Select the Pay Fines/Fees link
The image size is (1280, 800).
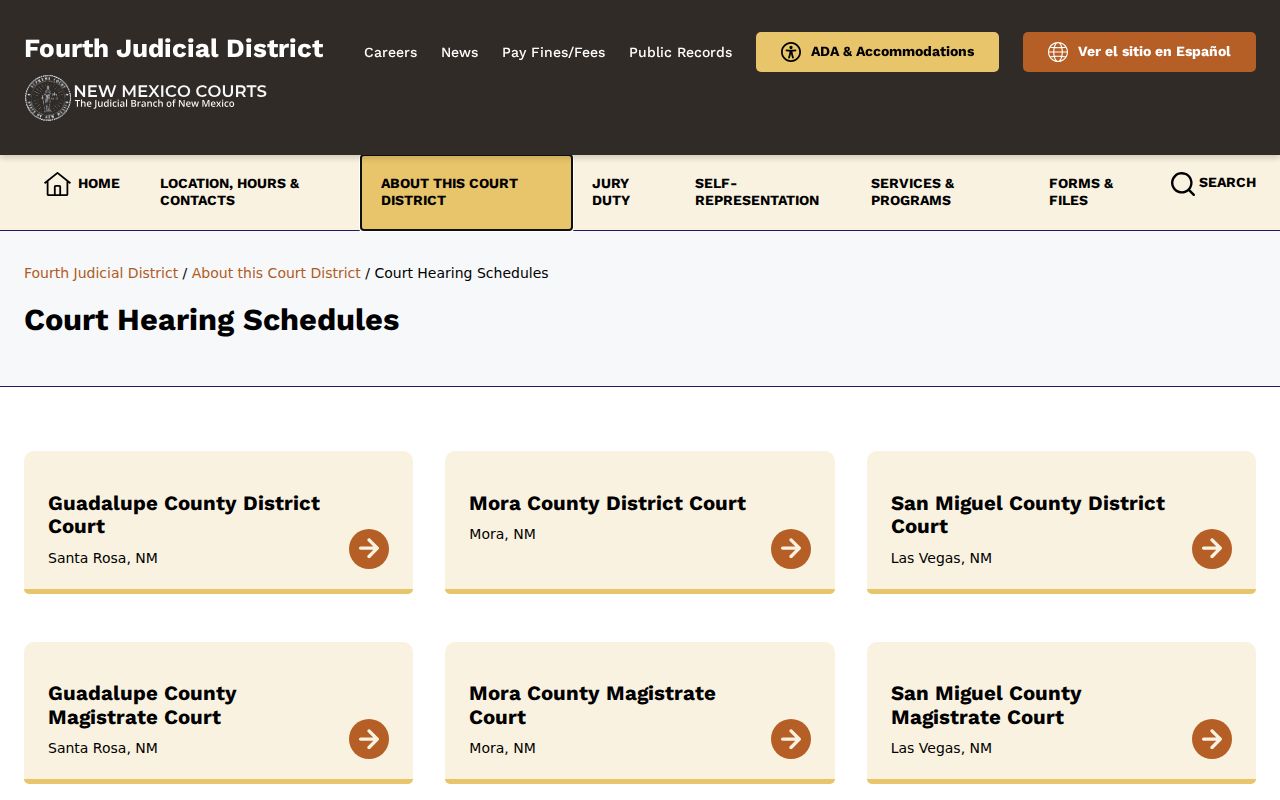tap(554, 52)
